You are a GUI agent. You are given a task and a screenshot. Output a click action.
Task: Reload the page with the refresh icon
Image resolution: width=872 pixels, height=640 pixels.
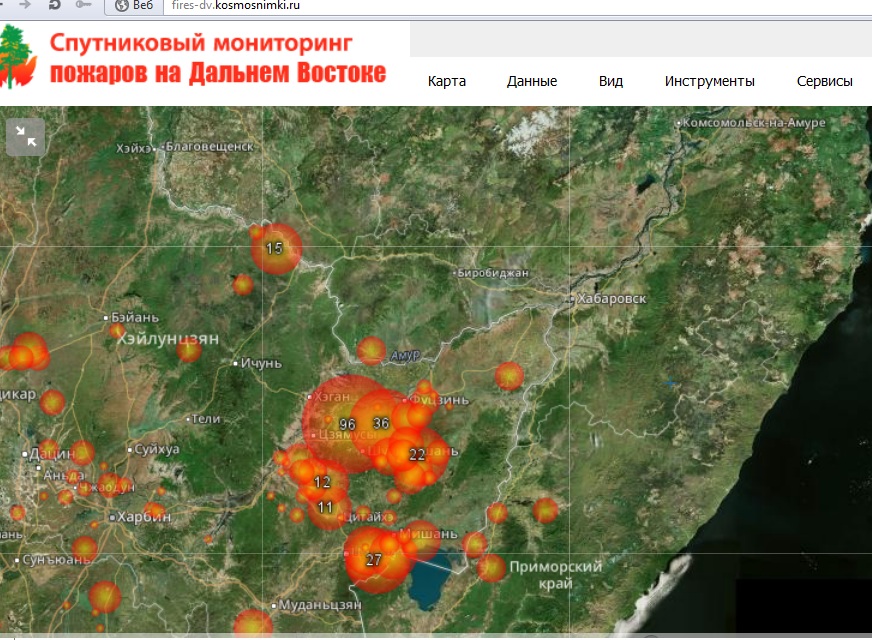[x=54, y=6]
